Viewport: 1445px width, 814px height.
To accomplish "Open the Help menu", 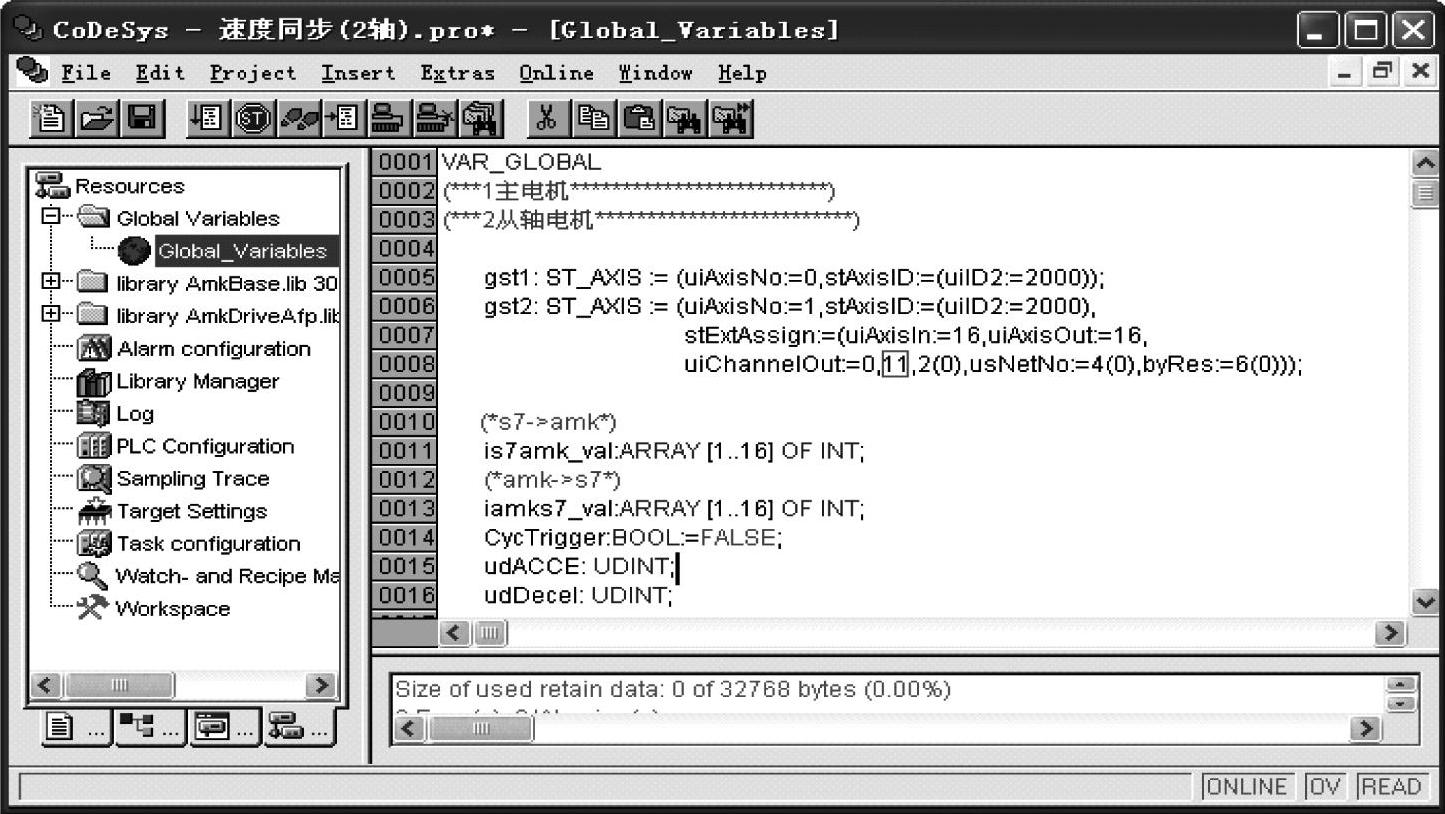I will pyautogui.click(x=742, y=73).
